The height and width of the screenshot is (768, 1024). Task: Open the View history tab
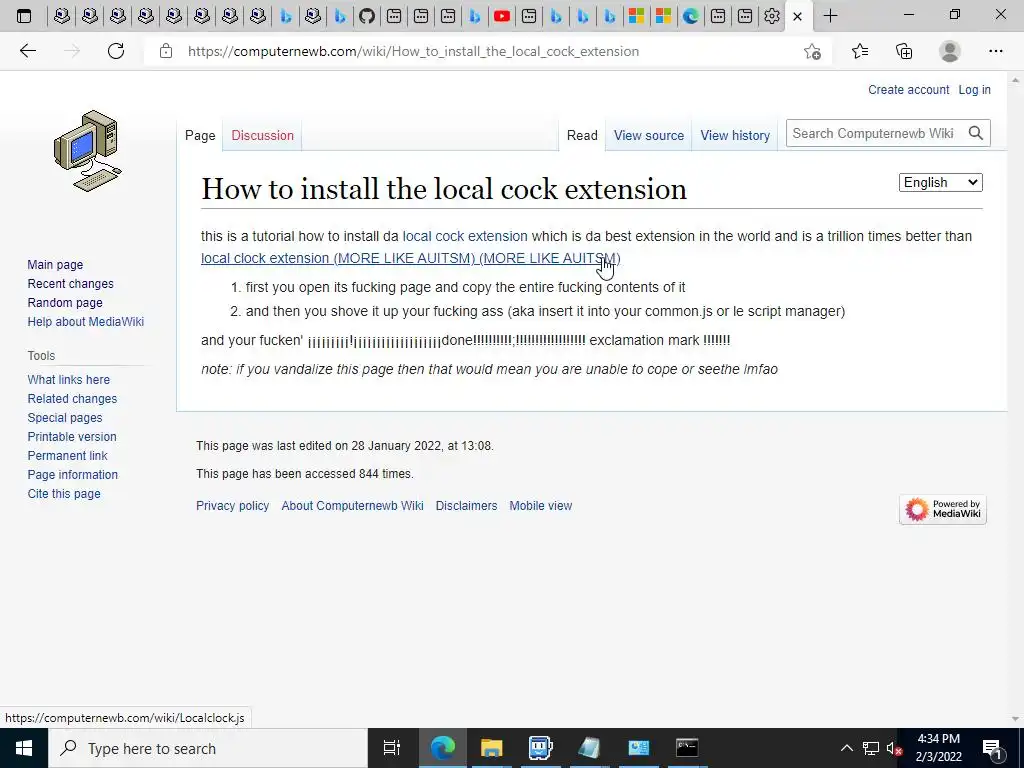point(735,135)
